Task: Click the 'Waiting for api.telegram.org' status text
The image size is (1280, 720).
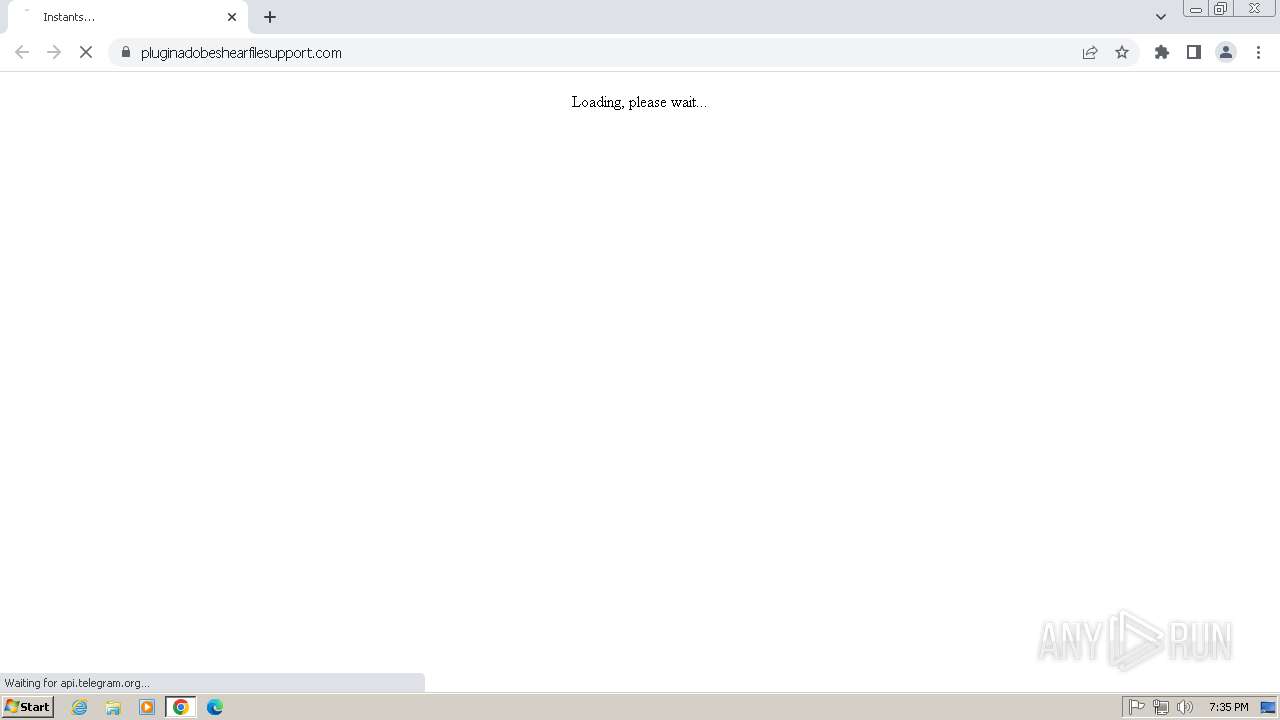Action: tap(77, 683)
